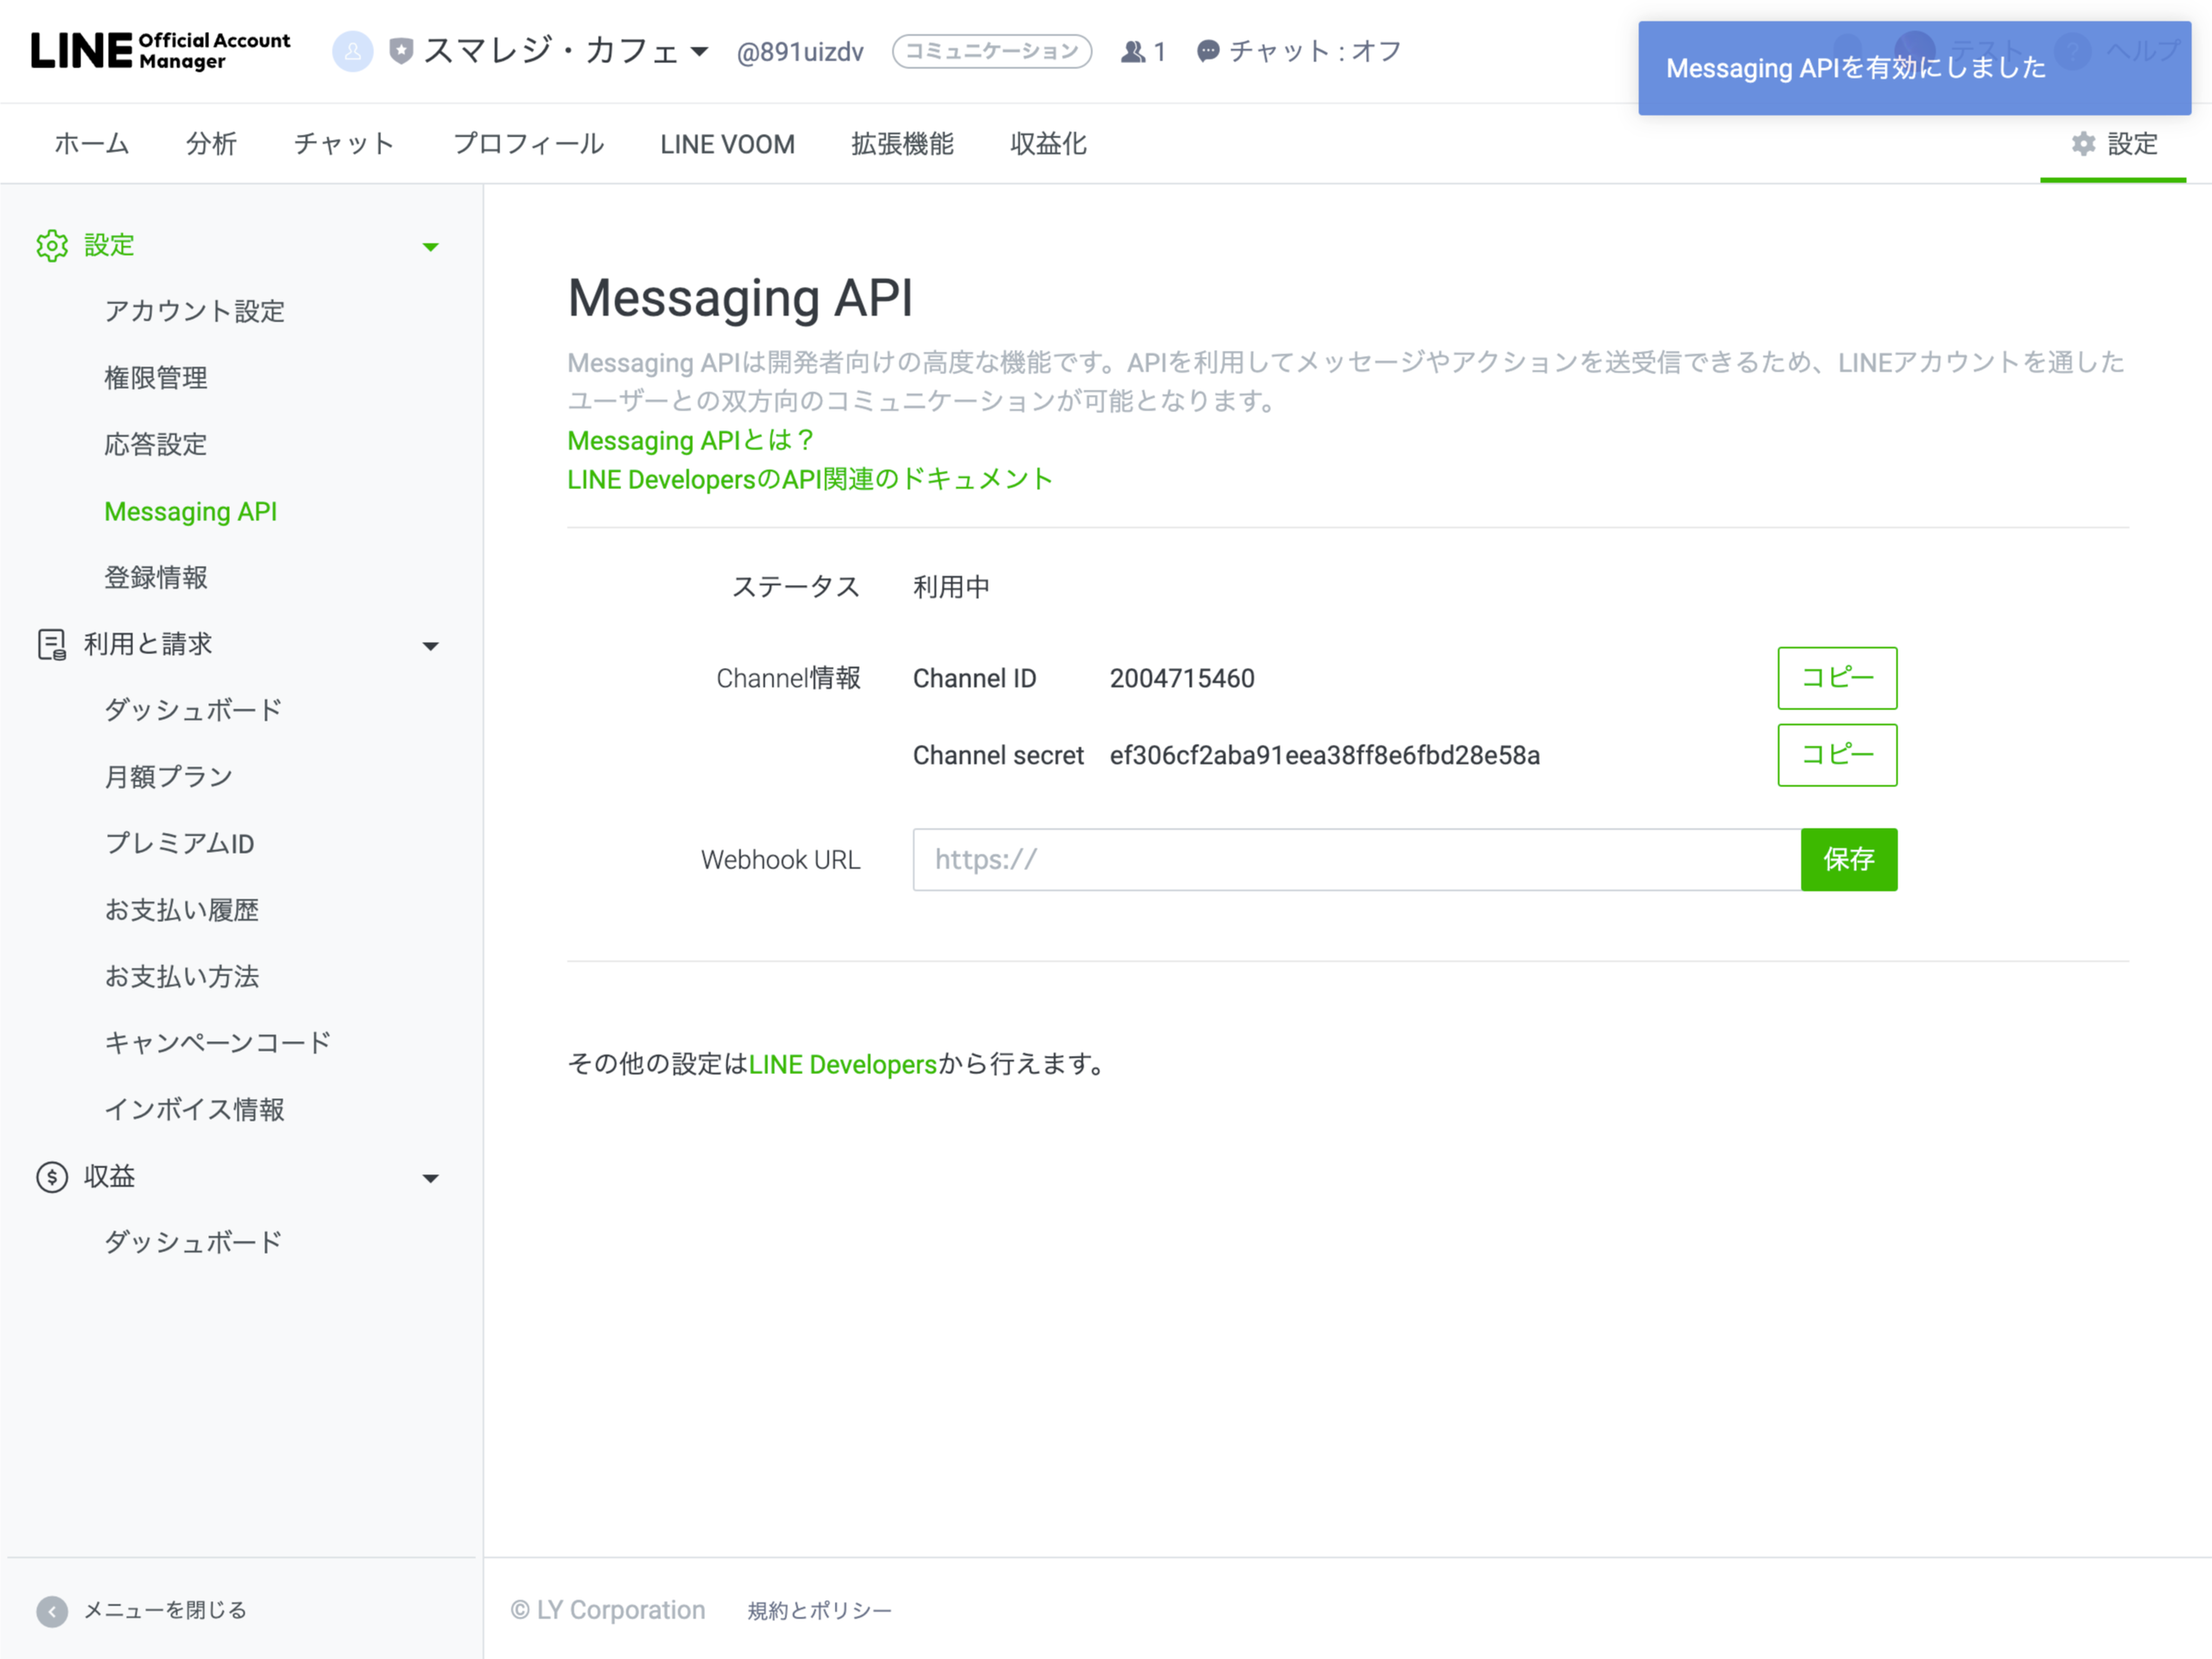
Task: Open 規約とポリシー in footer
Action: coord(819,1611)
